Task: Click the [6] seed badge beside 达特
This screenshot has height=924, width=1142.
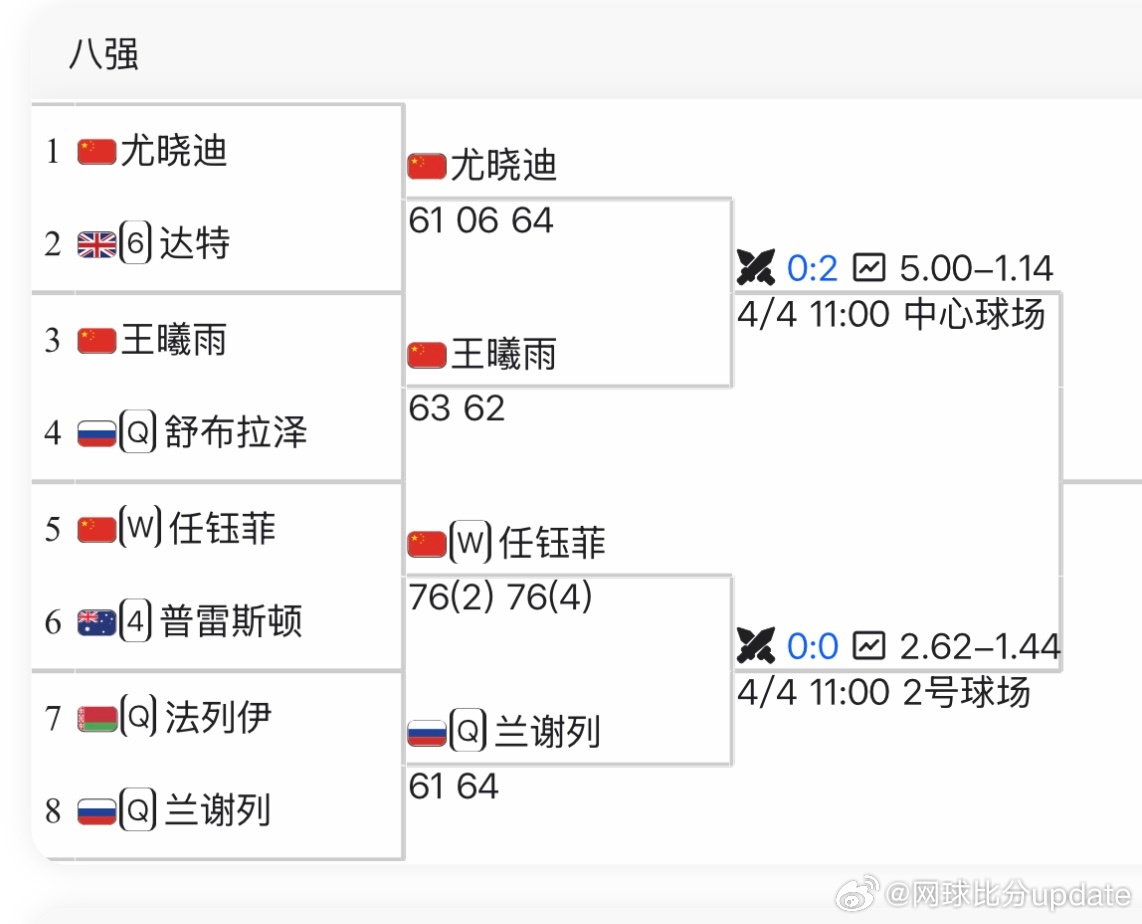Action: point(135,242)
